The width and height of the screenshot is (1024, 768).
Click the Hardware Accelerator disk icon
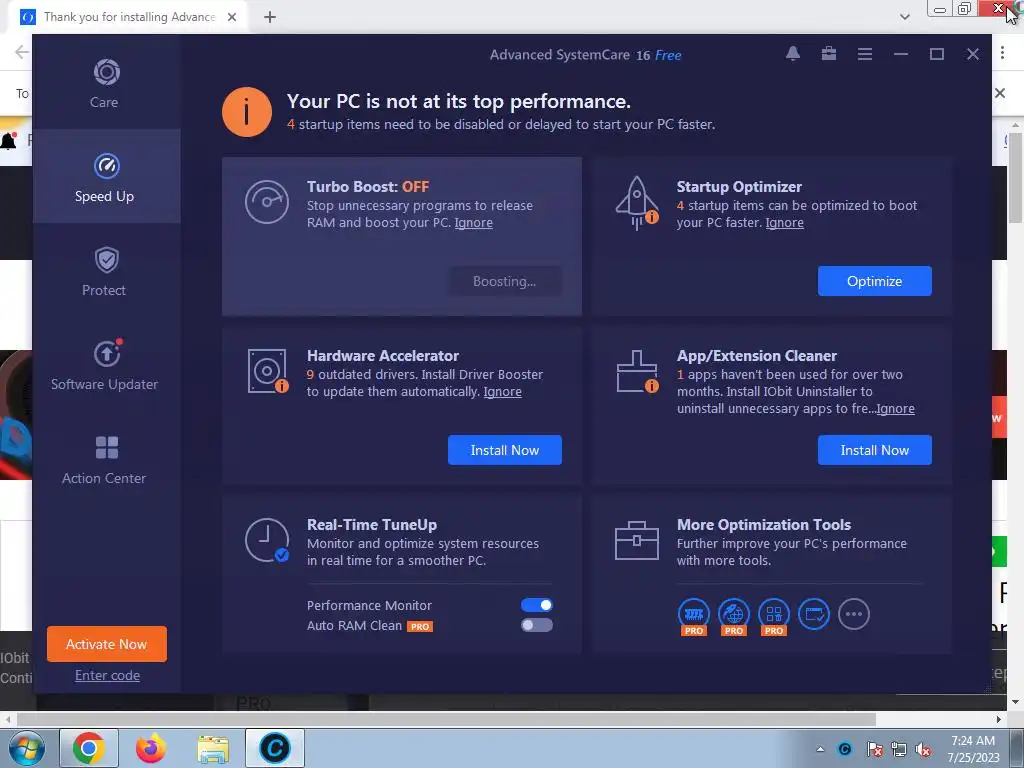pyautogui.click(x=268, y=371)
